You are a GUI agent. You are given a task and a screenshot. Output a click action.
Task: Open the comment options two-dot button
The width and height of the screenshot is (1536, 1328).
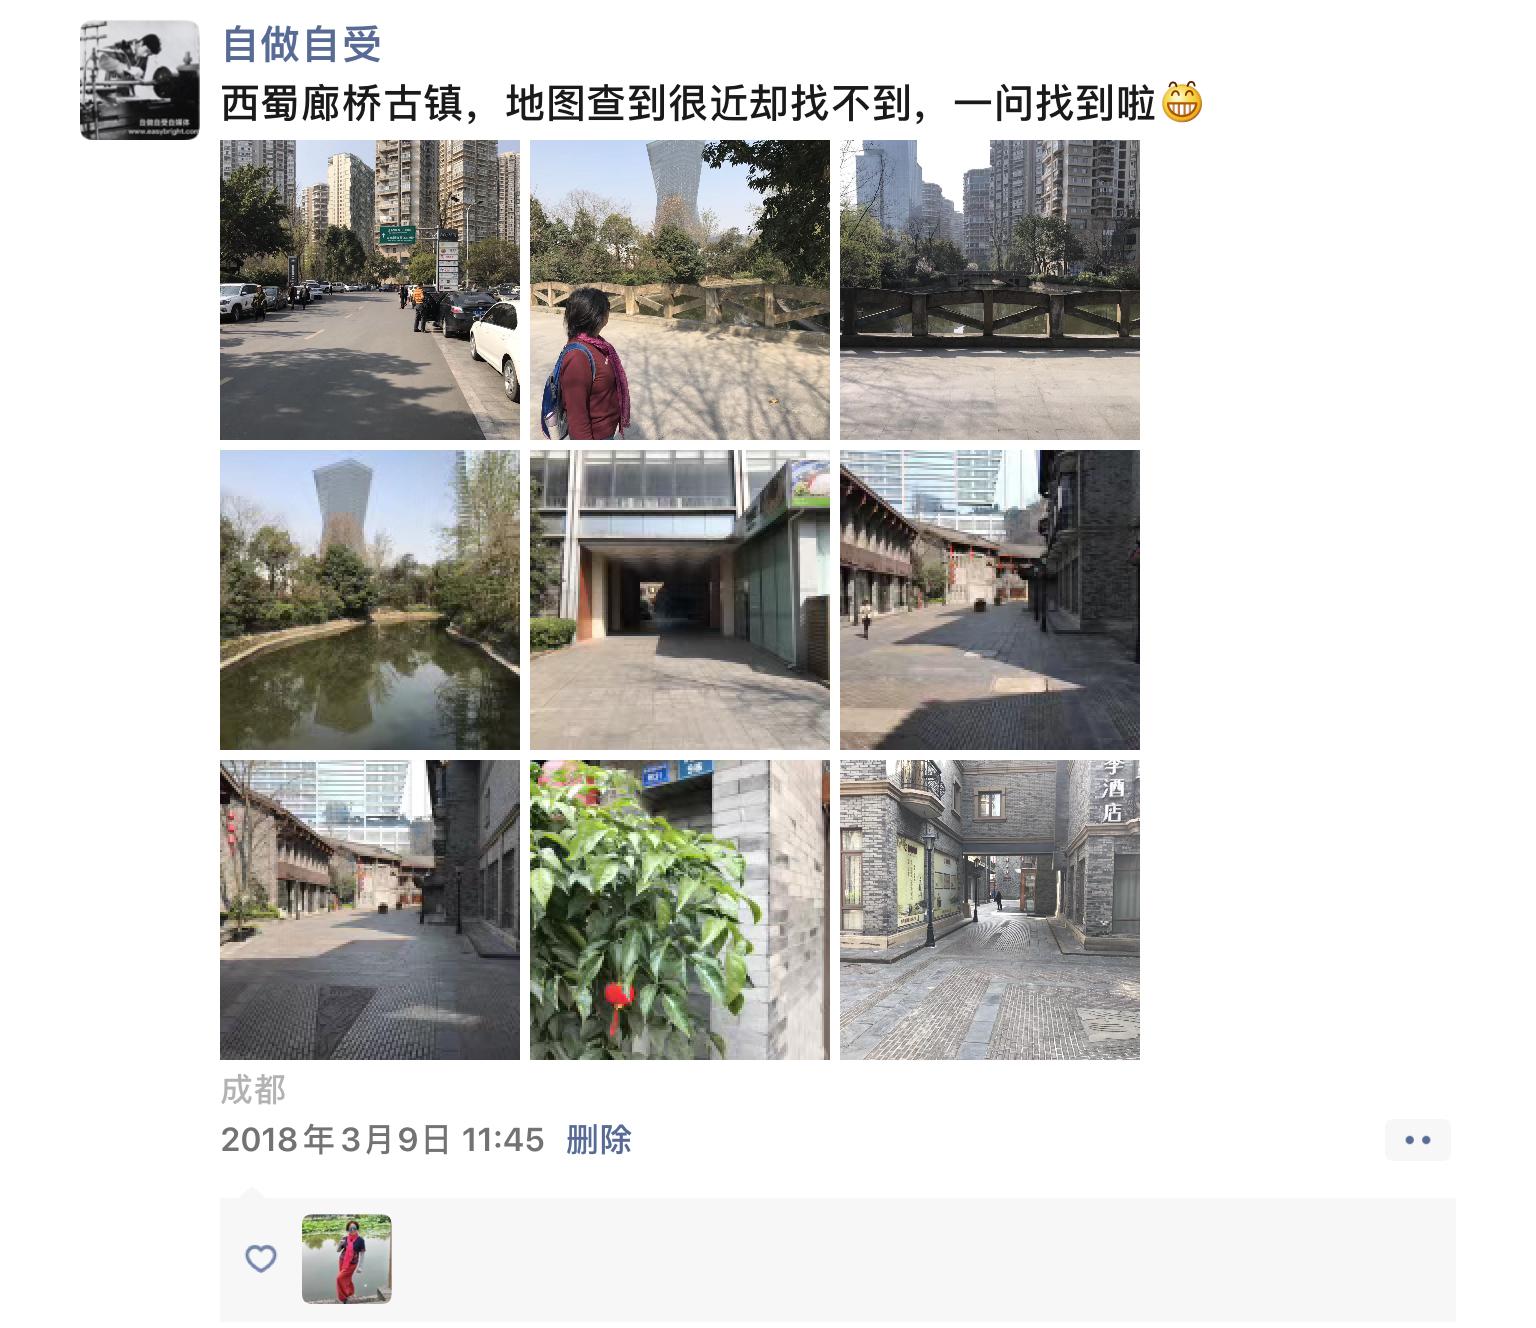coord(1417,1140)
